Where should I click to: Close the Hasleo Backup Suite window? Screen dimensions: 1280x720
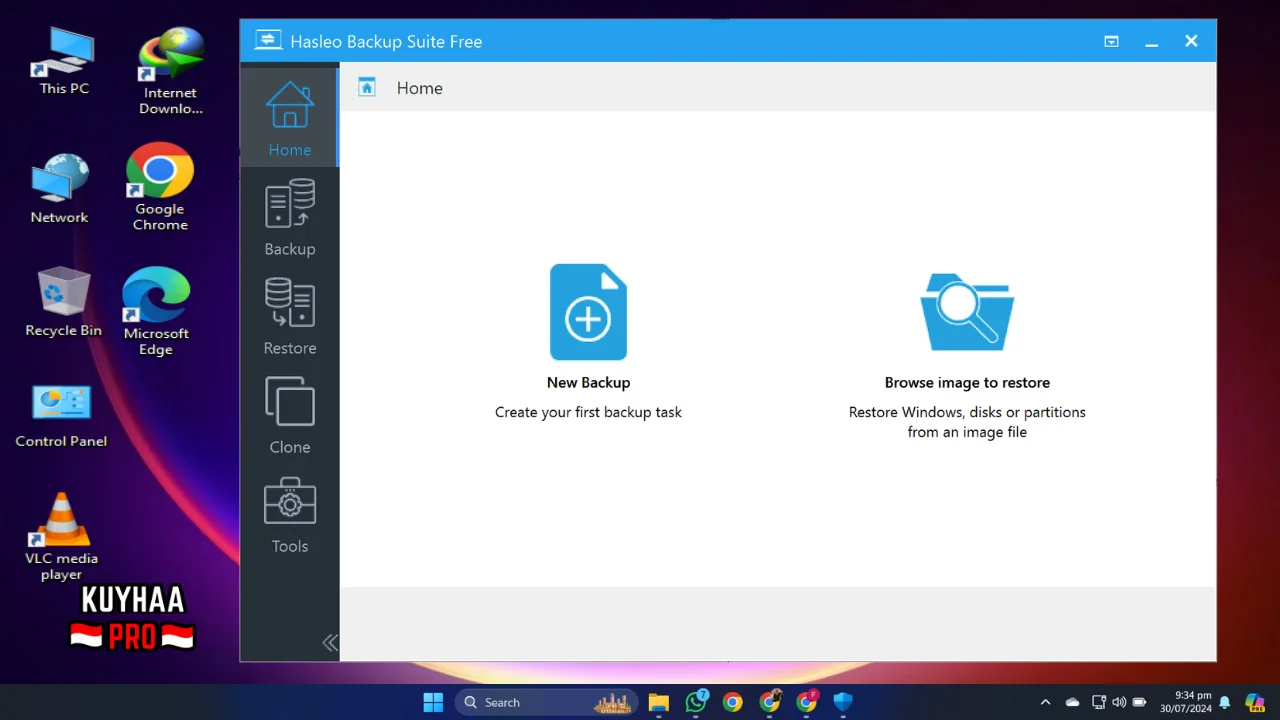tap(1191, 41)
